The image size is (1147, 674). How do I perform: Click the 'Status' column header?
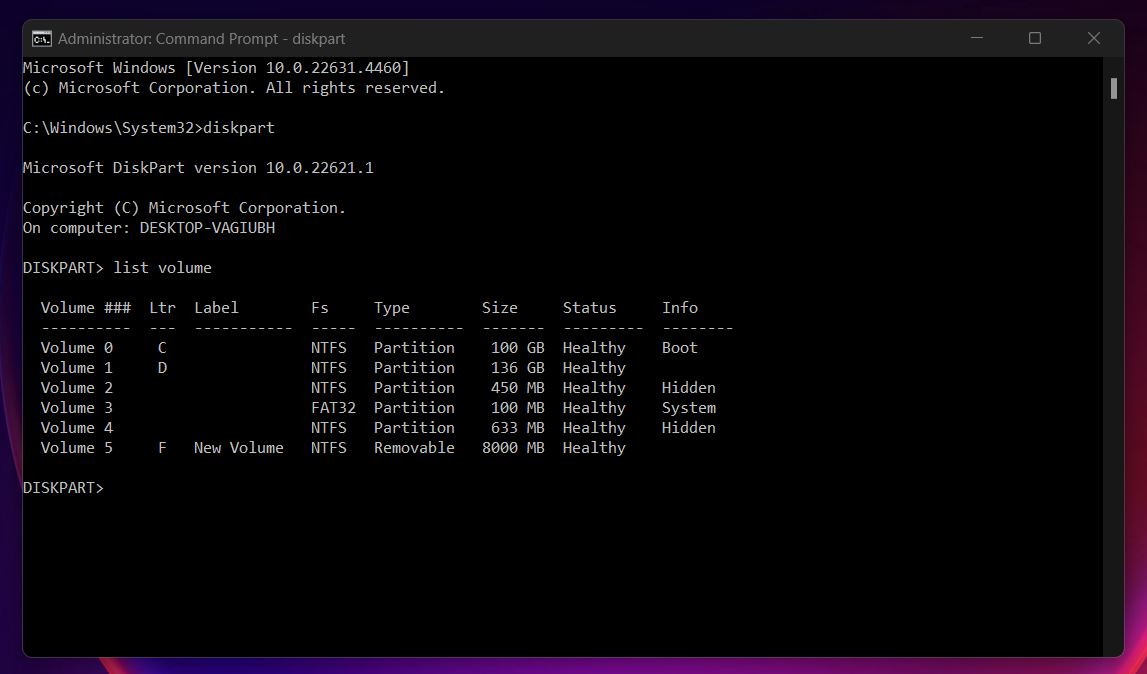589,307
